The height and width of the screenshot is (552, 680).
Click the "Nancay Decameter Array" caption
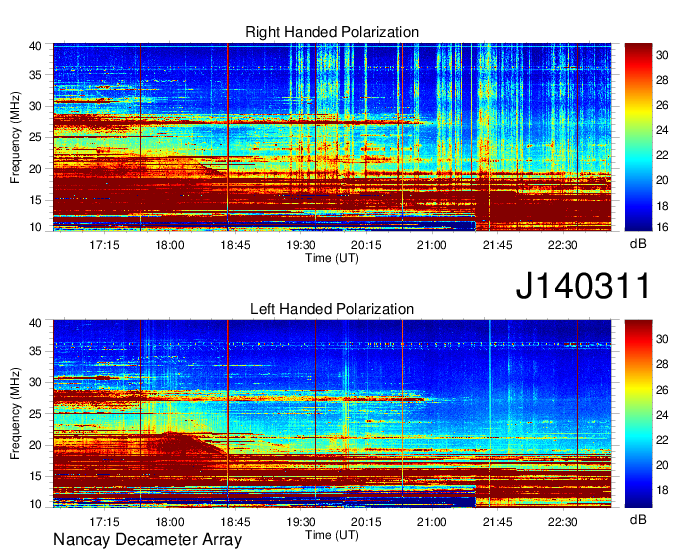pyautogui.click(x=147, y=540)
